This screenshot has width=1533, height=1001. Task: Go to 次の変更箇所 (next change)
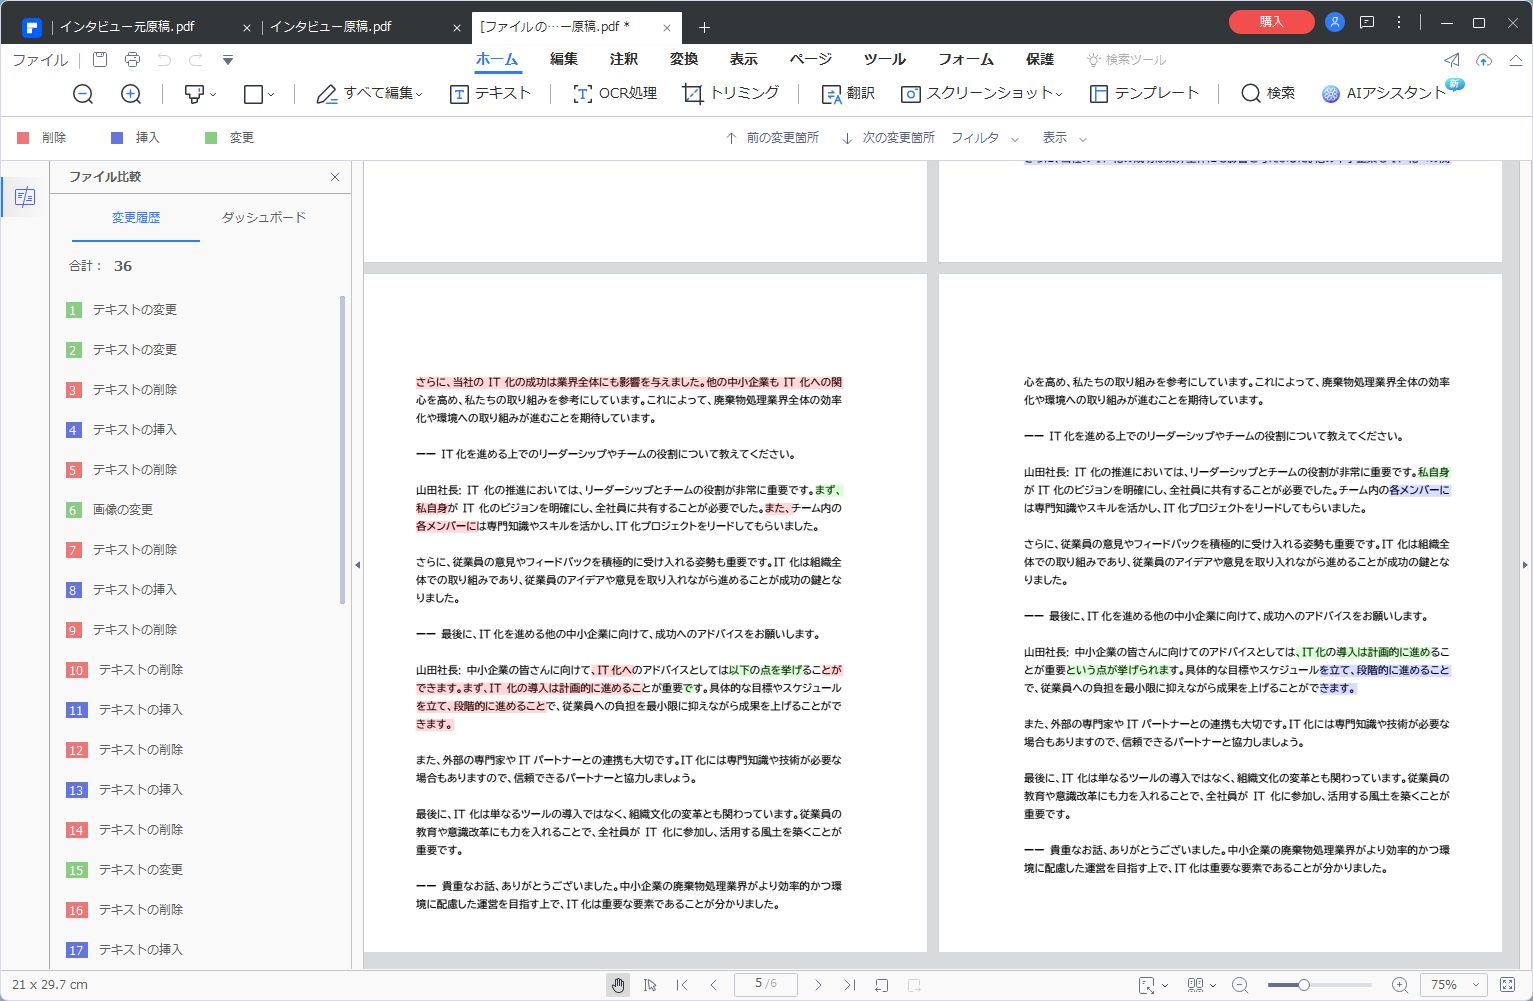(x=886, y=137)
